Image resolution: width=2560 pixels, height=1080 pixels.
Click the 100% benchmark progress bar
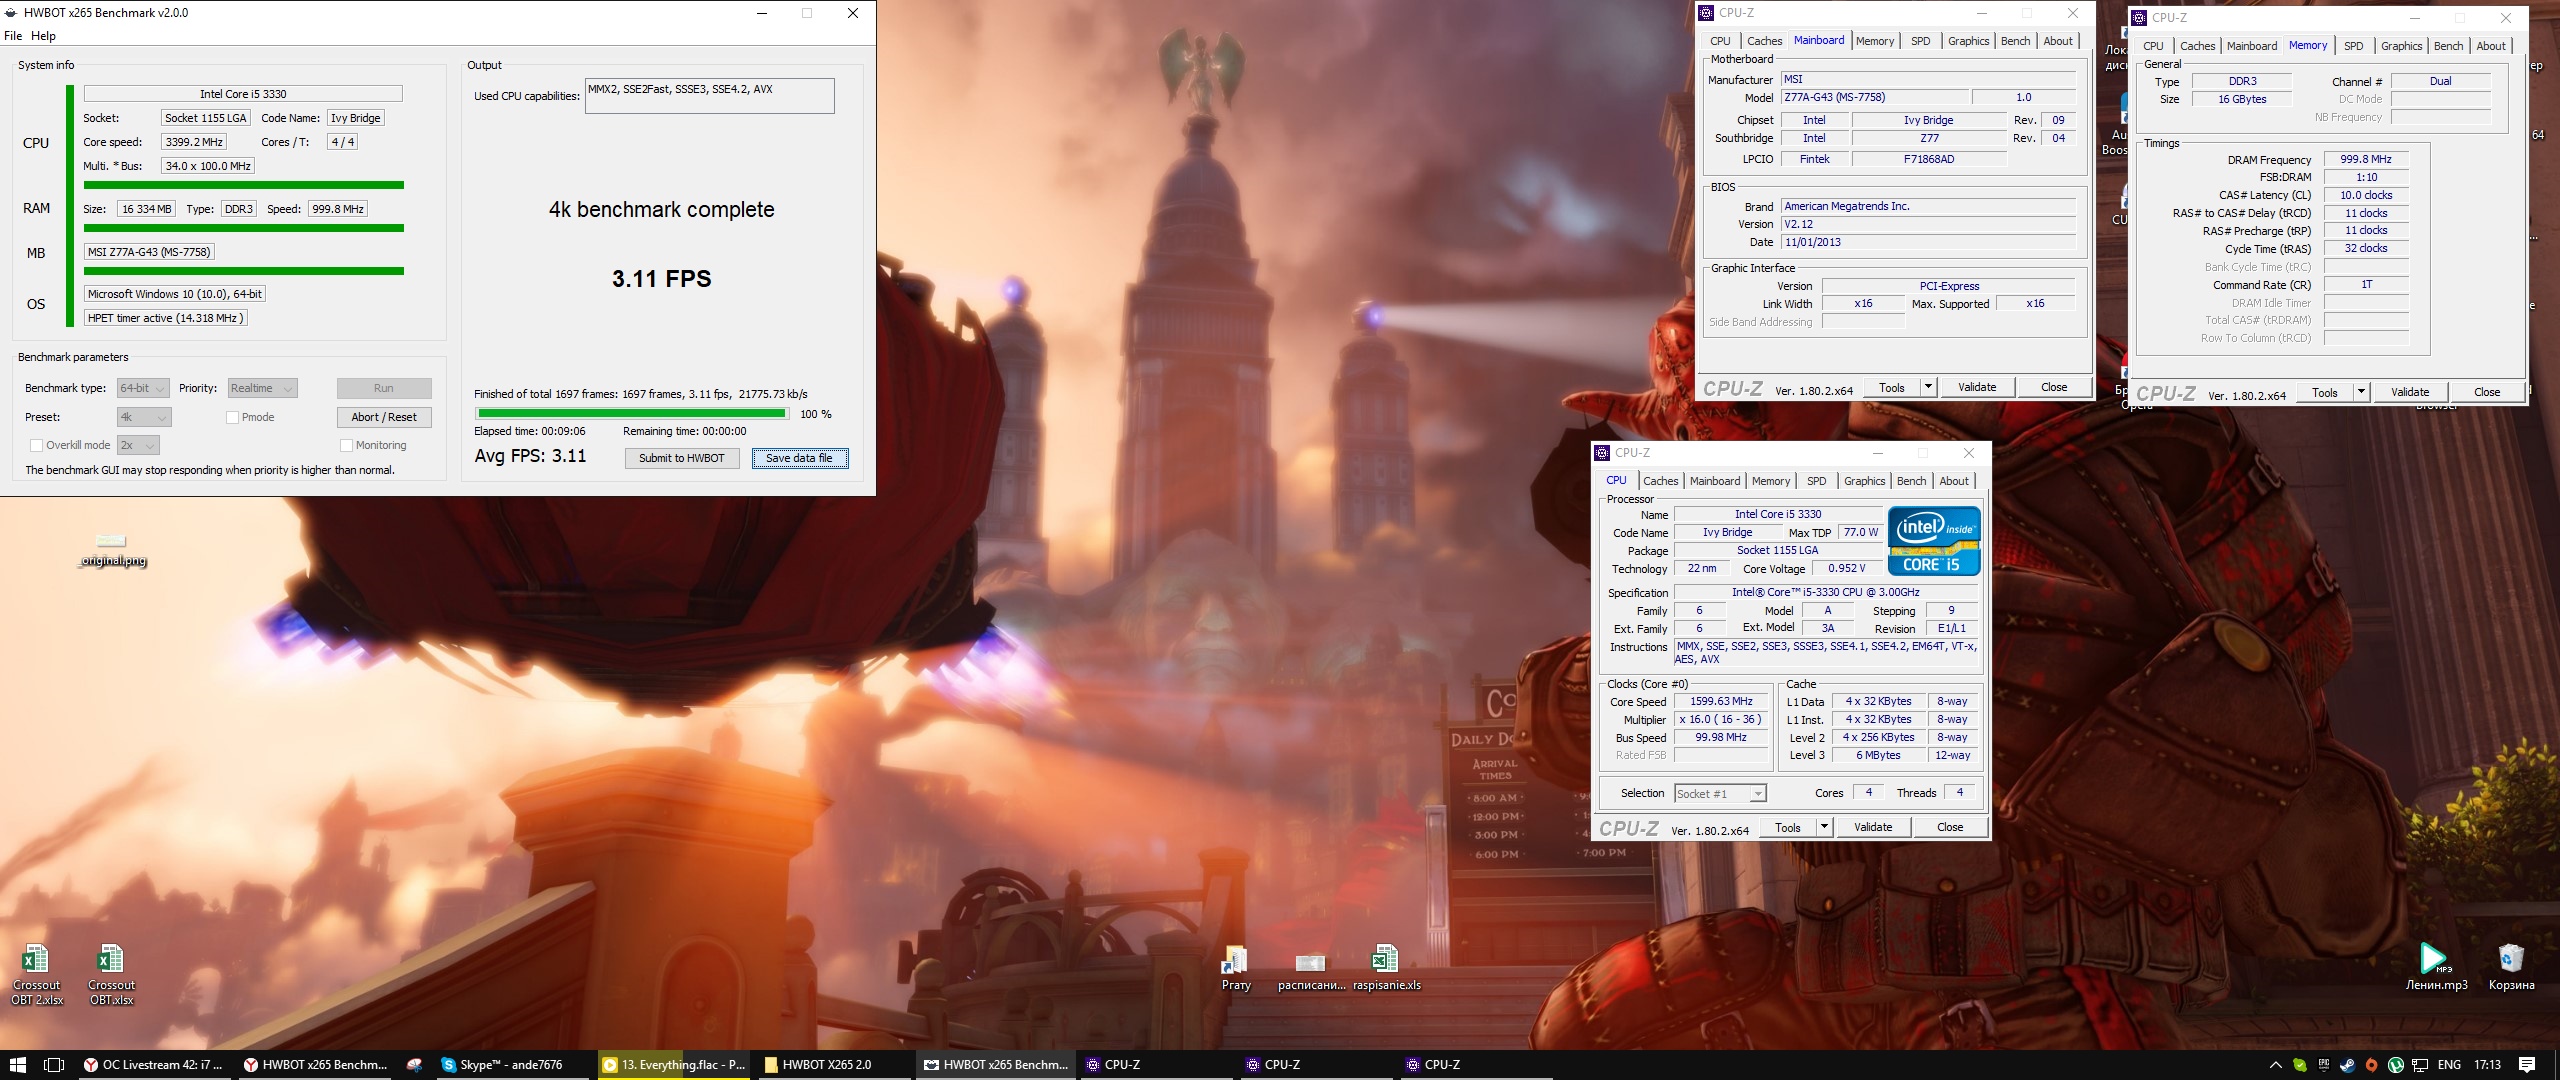click(x=632, y=413)
